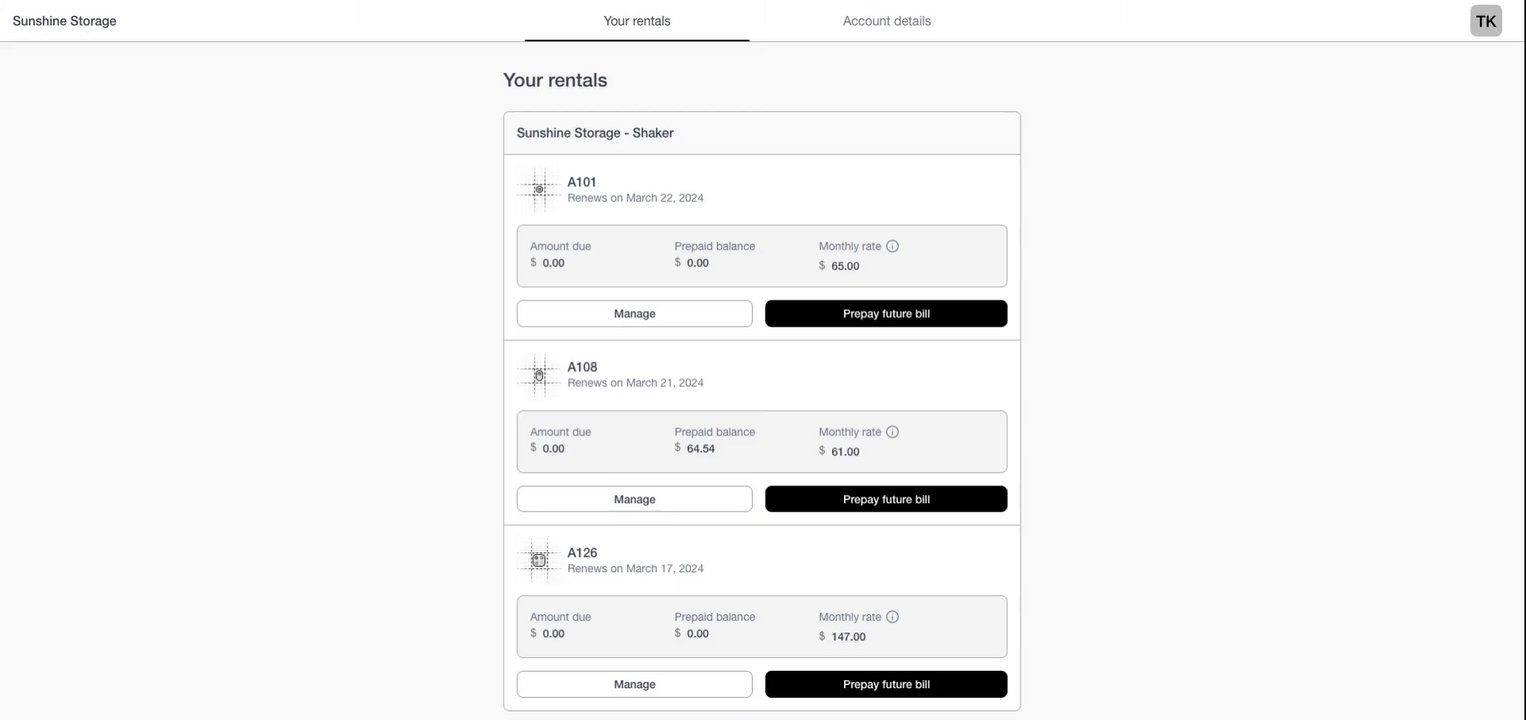Viewport: 1526px width, 720px height.
Task: Click Manage for unit A108
Action: click(x=634, y=499)
